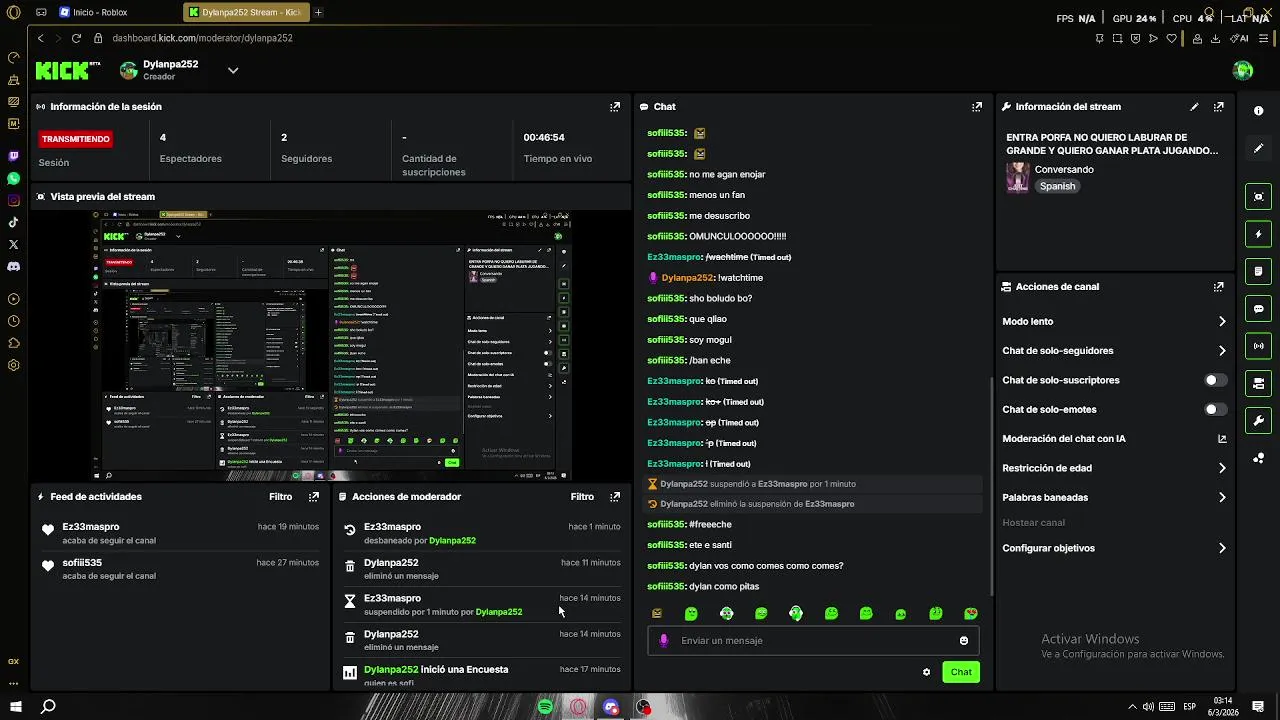Toggle the wrench widget icon in sidebar

[1259, 421]
